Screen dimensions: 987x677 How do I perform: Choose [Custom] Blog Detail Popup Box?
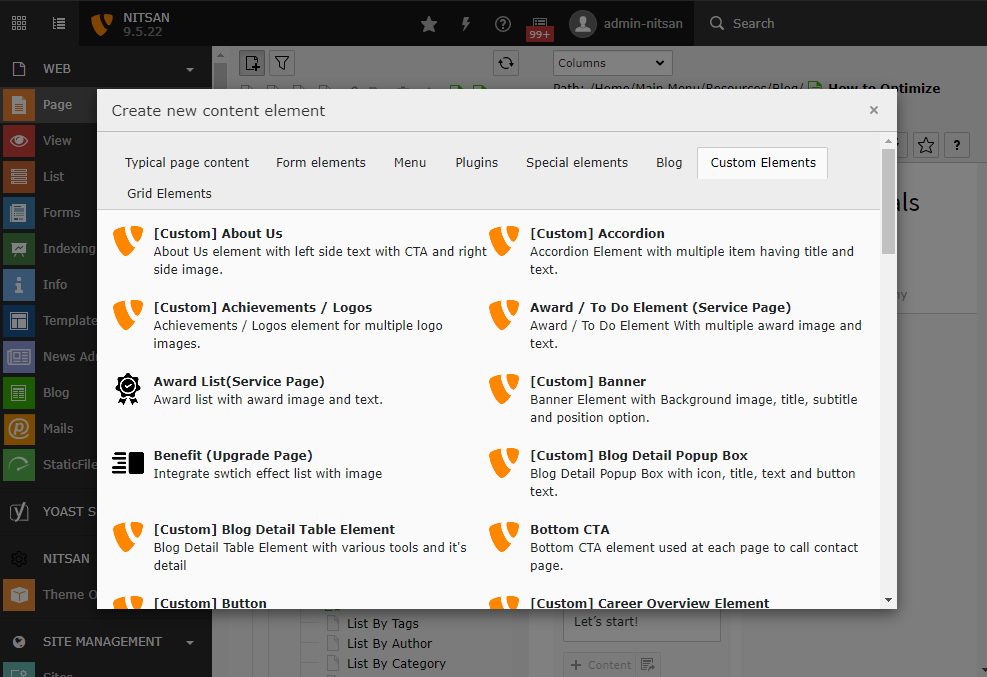677,473
